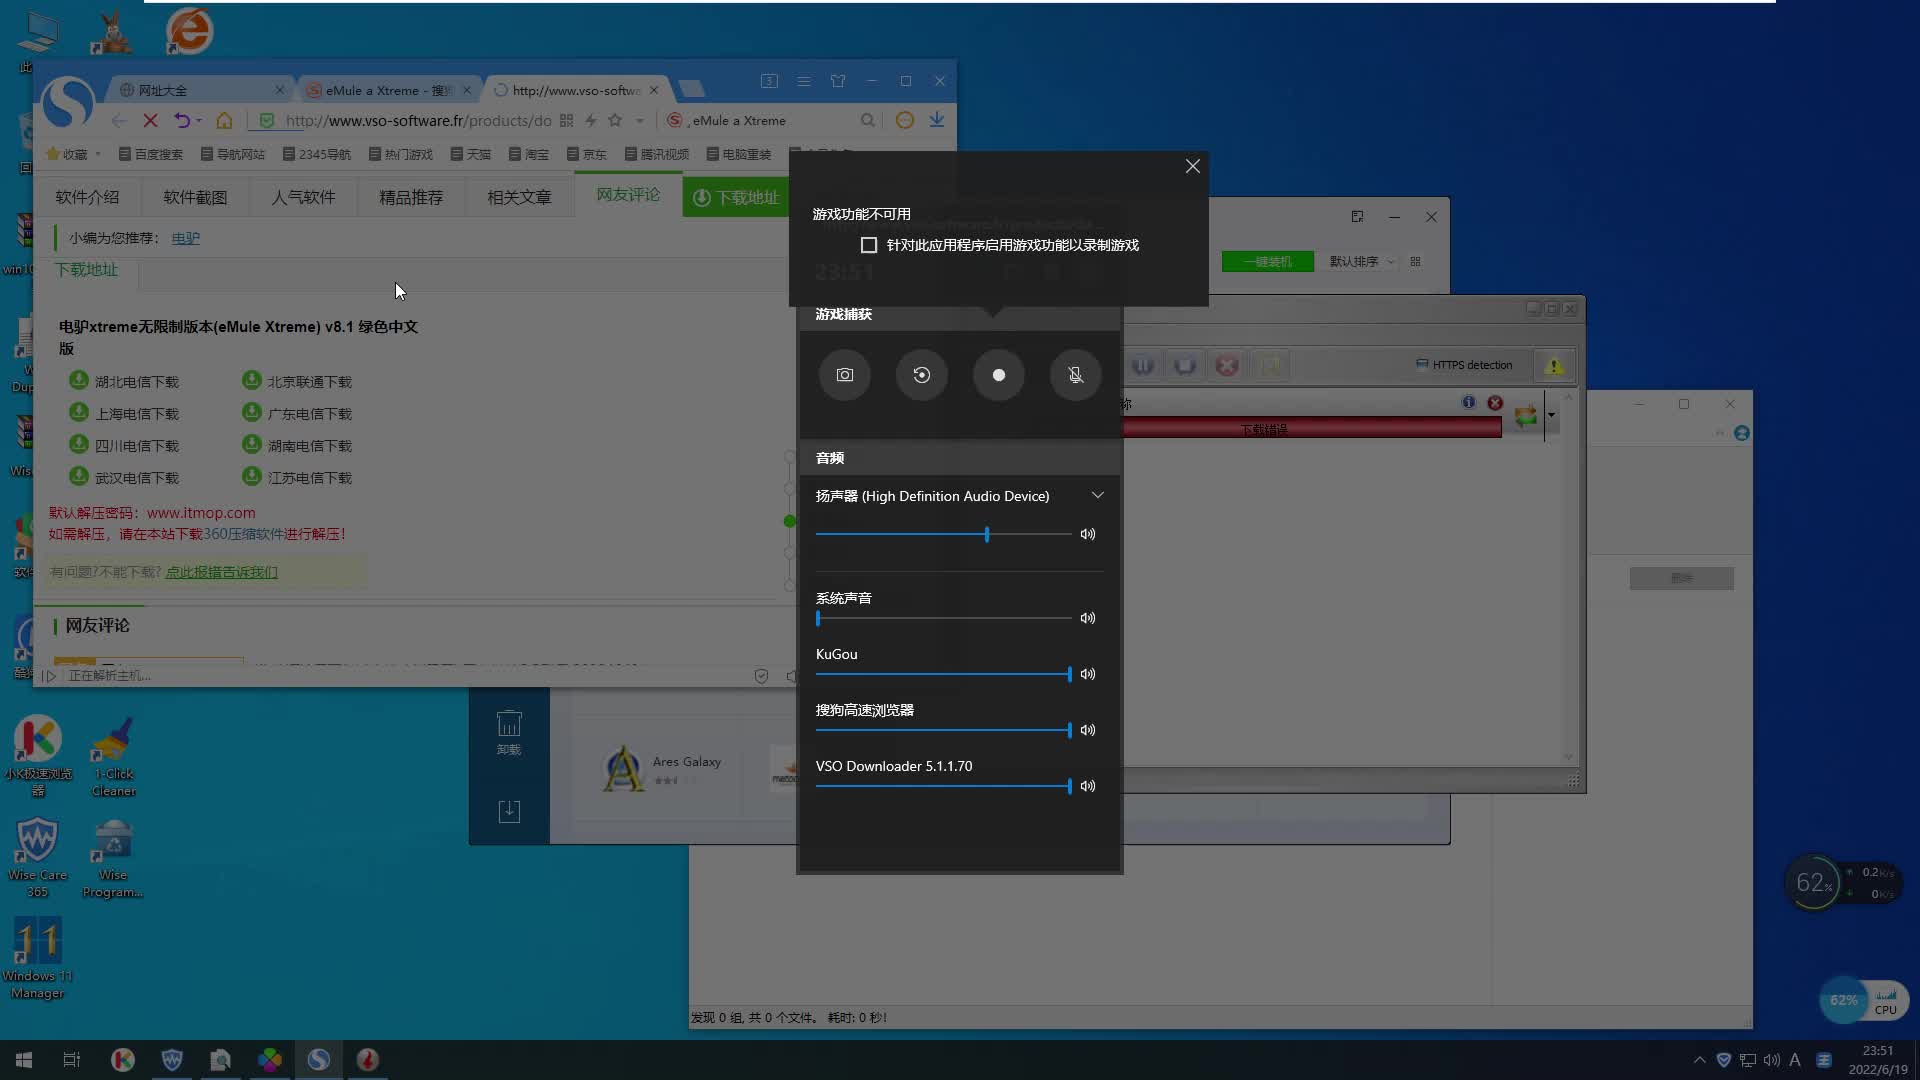This screenshot has height=1080, width=1920.
Task: Click the record last 30 seconds button
Action: coord(922,375)
